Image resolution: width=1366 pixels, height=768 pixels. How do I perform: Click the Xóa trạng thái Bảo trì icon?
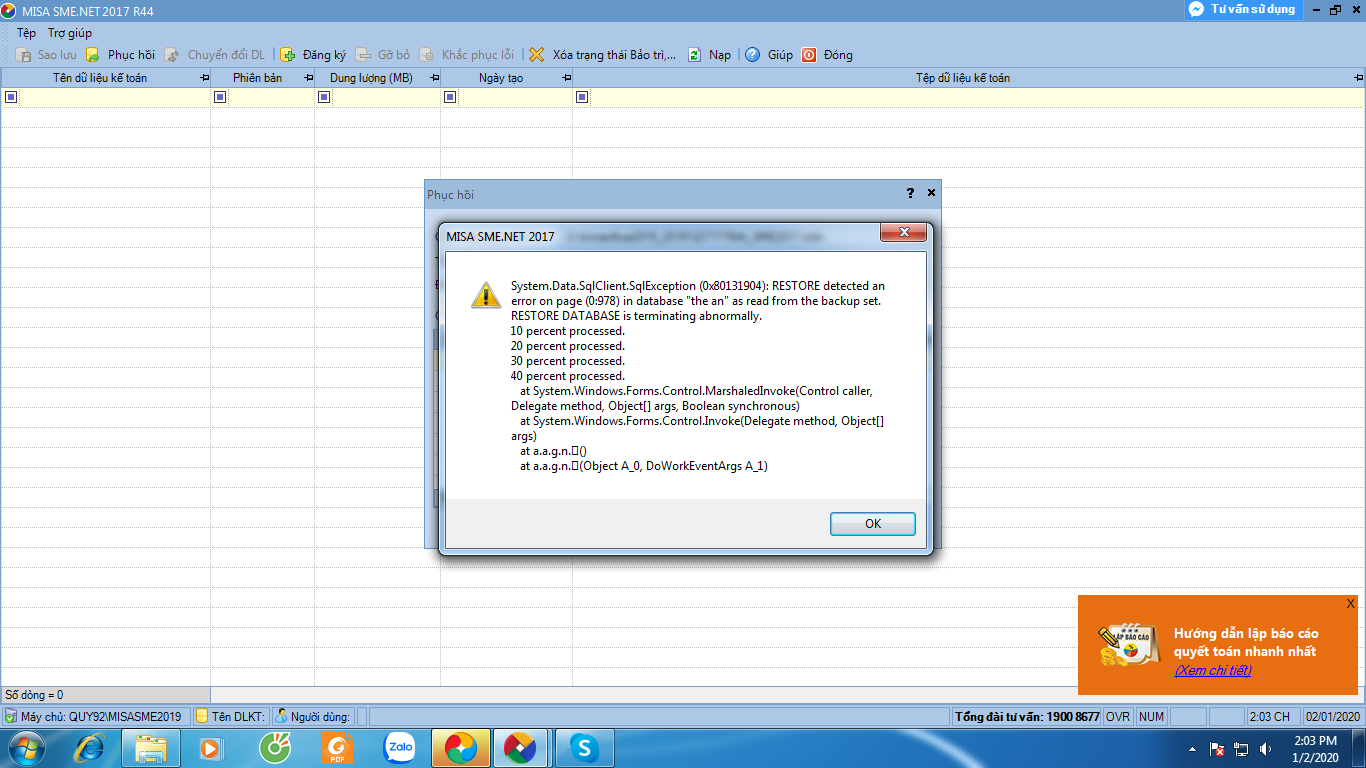(537, 55)
